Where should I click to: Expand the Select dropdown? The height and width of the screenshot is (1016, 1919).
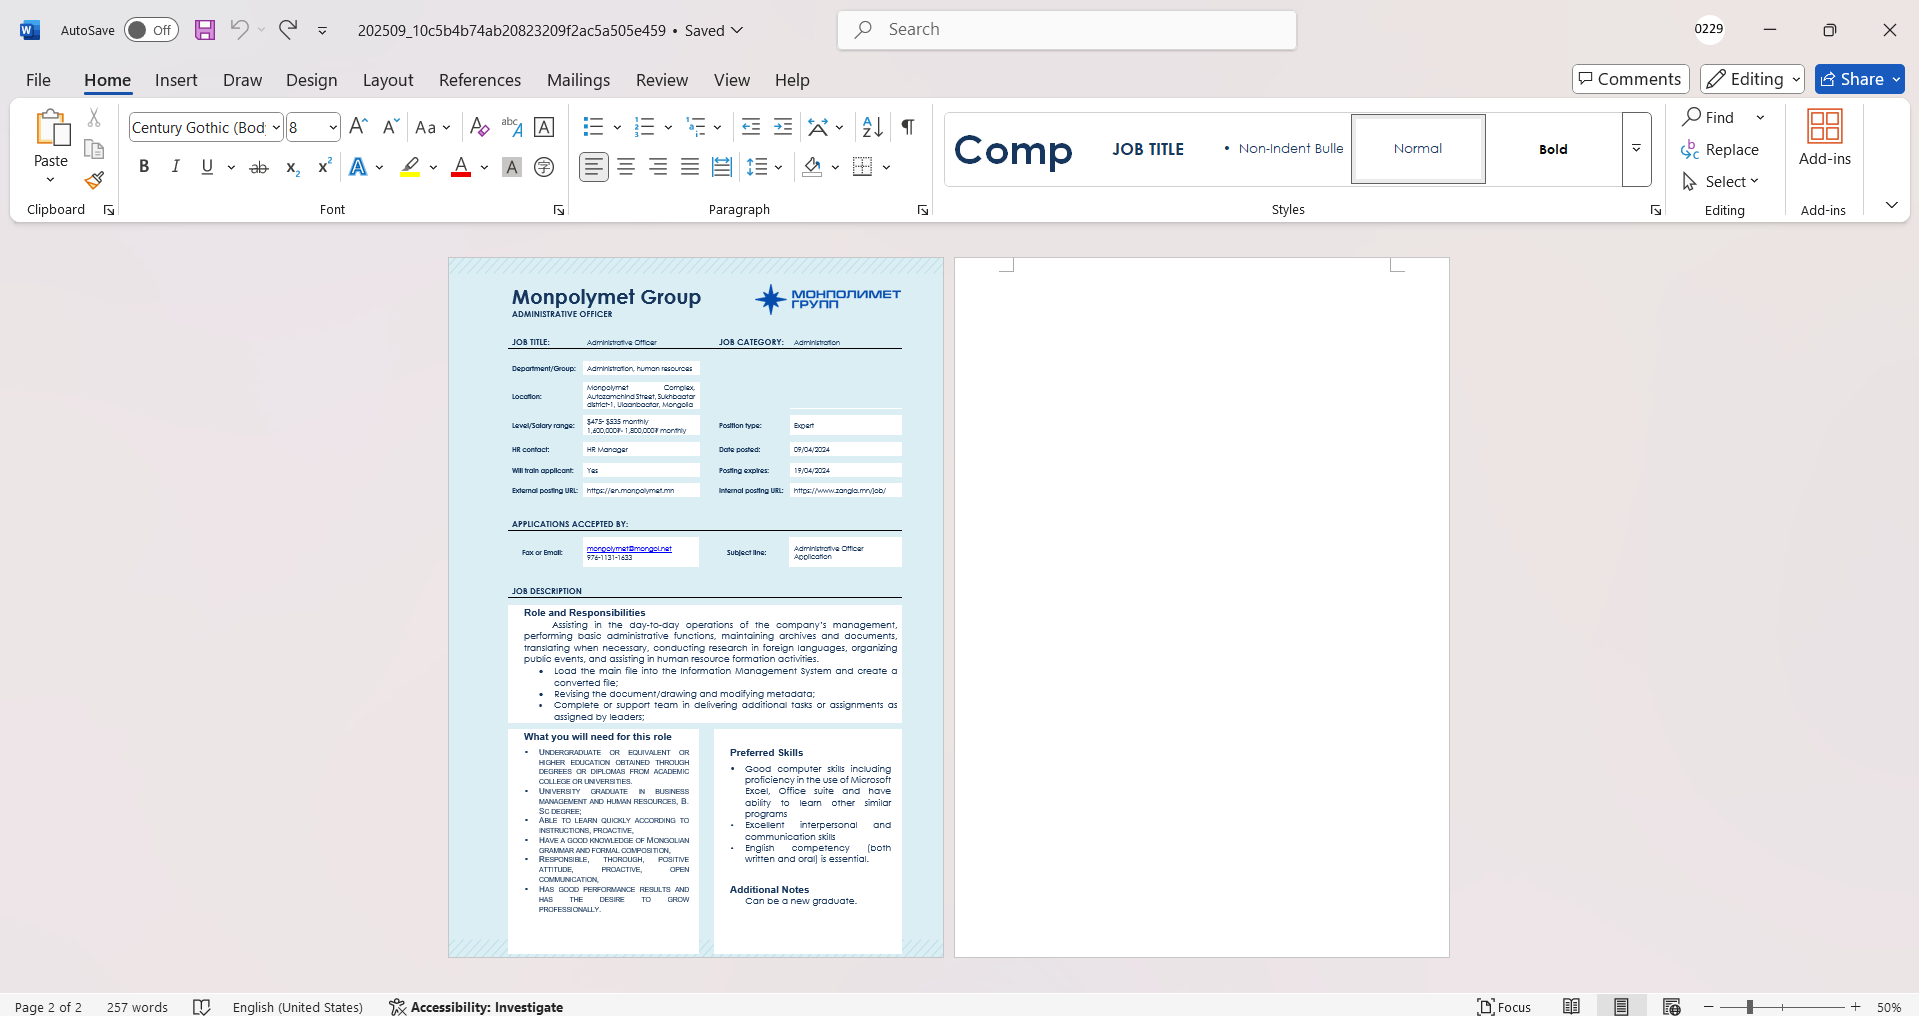[1720, 181]
